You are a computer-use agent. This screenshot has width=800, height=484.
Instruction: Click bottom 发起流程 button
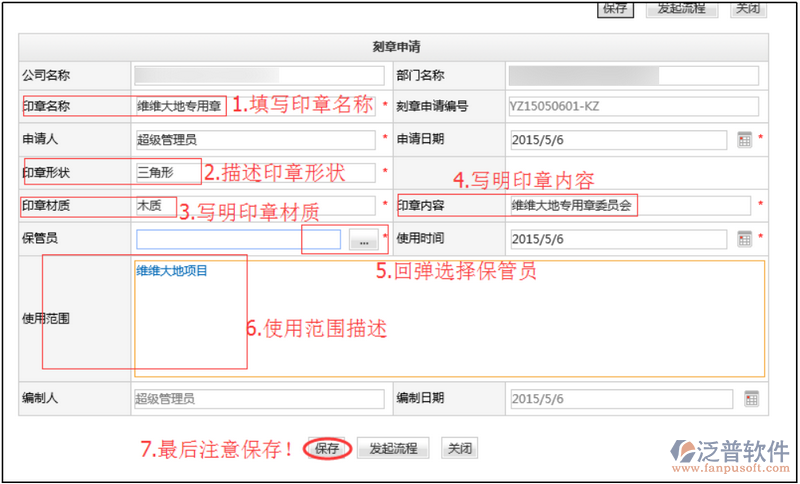click(x=393, y=448)
